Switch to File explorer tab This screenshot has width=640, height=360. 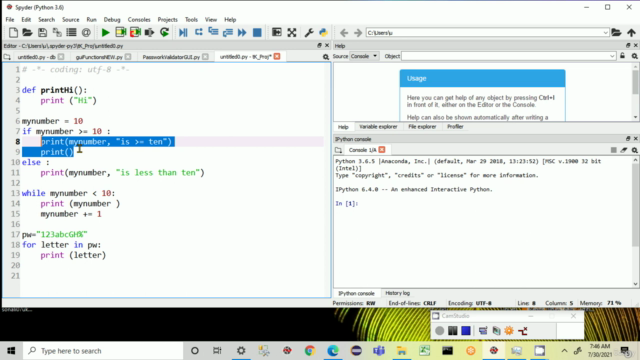[x=422, y=127]
